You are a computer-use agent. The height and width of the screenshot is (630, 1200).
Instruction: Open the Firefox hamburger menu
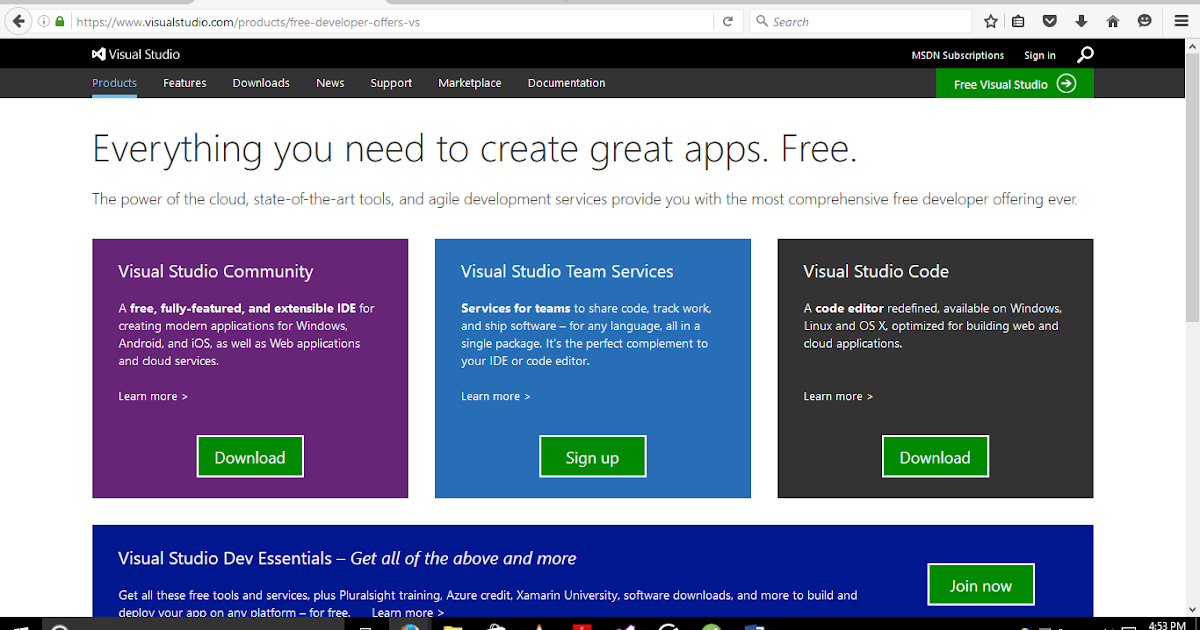(1181, 21)
